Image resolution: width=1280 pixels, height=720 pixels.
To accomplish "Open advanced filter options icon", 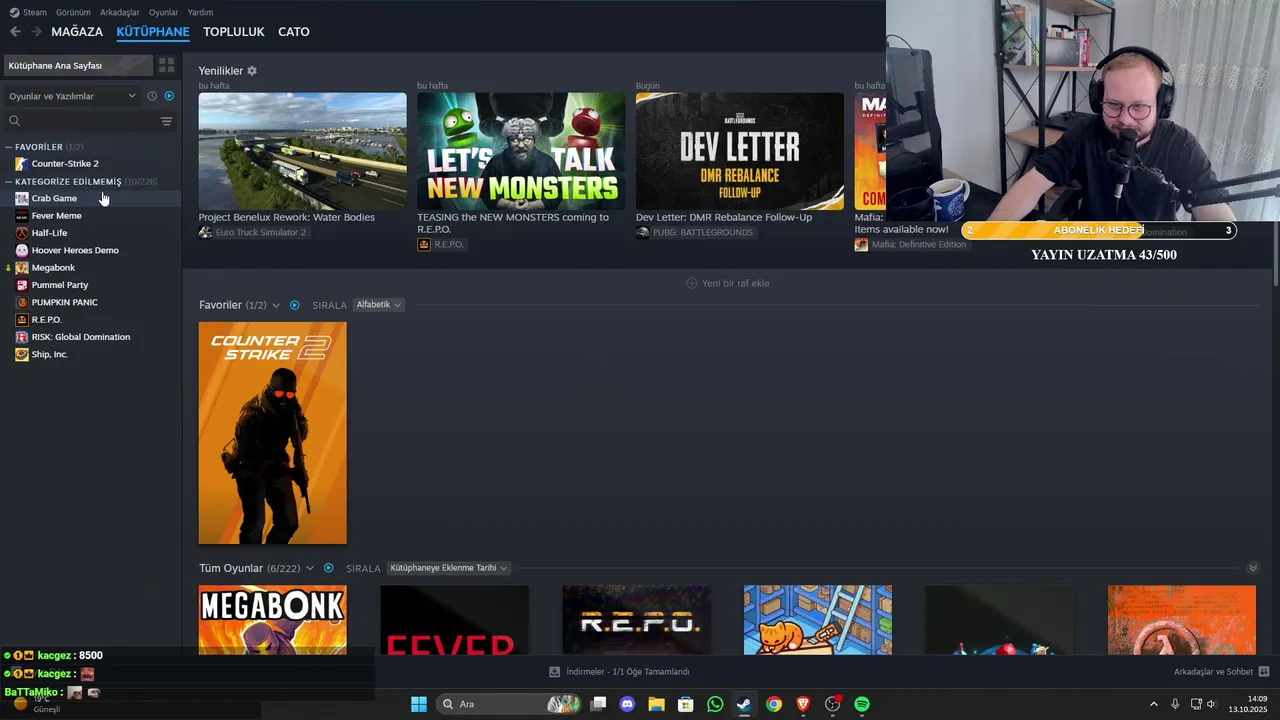I will coord(167,121).
